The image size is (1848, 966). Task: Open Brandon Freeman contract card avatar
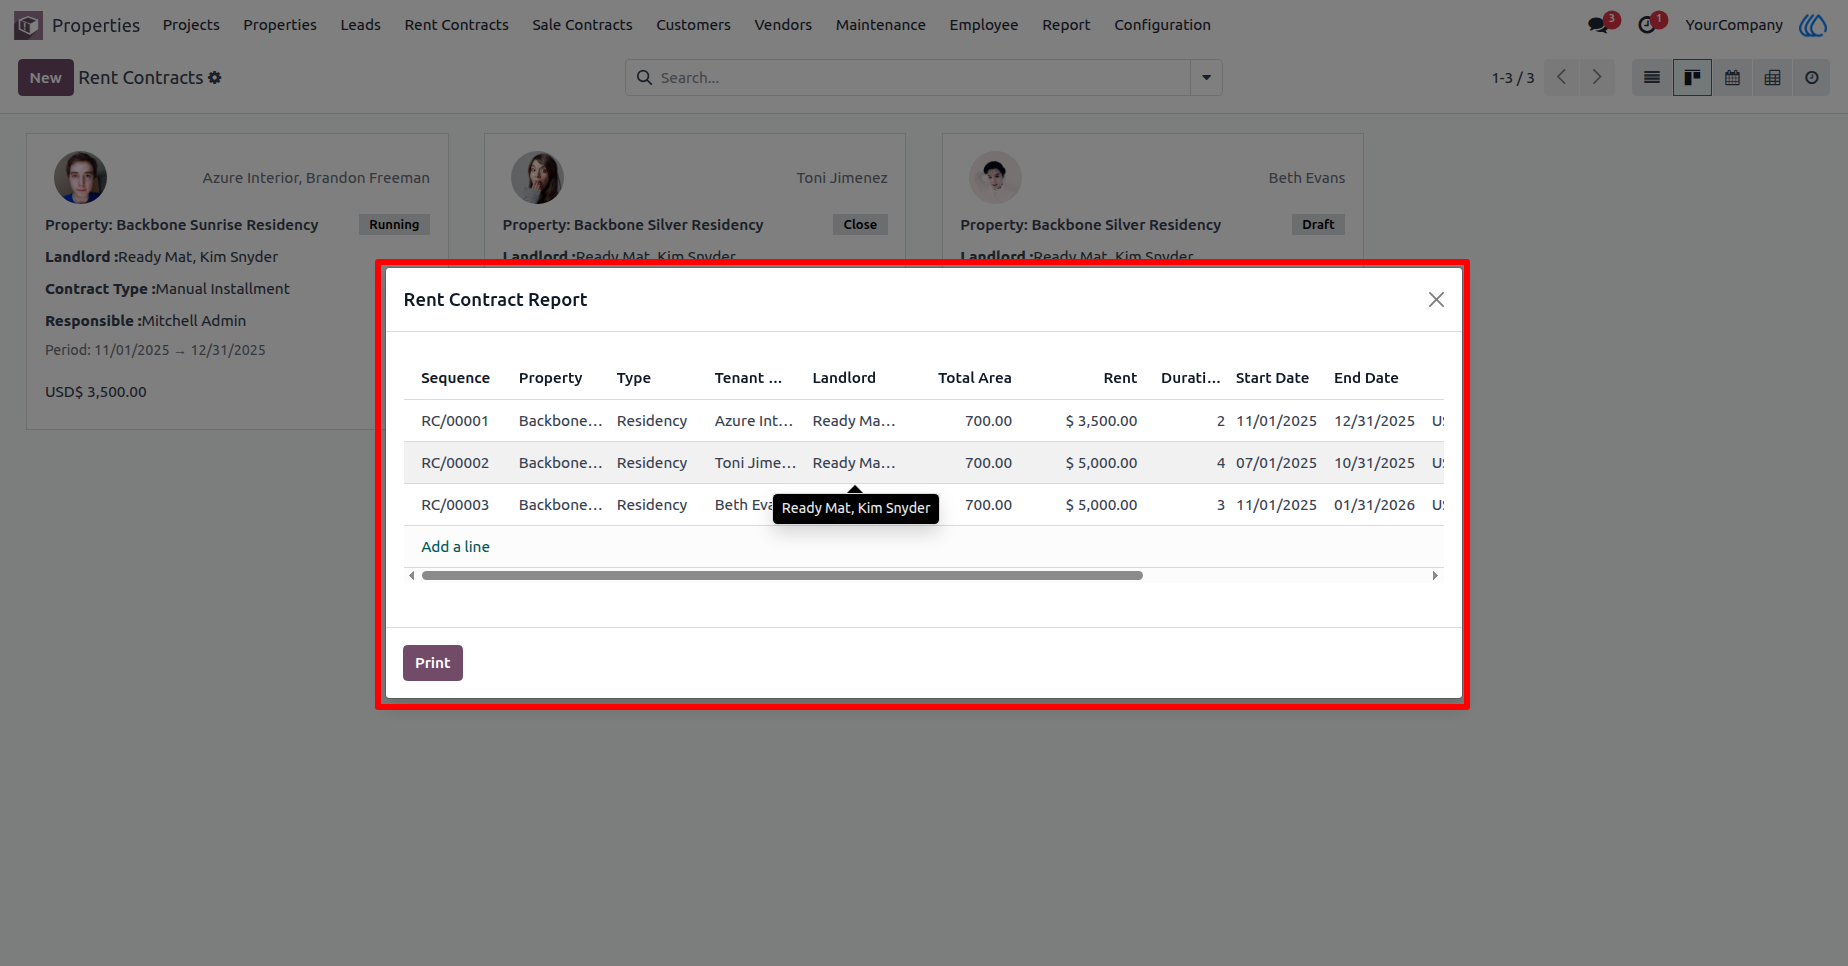(80, 178)
